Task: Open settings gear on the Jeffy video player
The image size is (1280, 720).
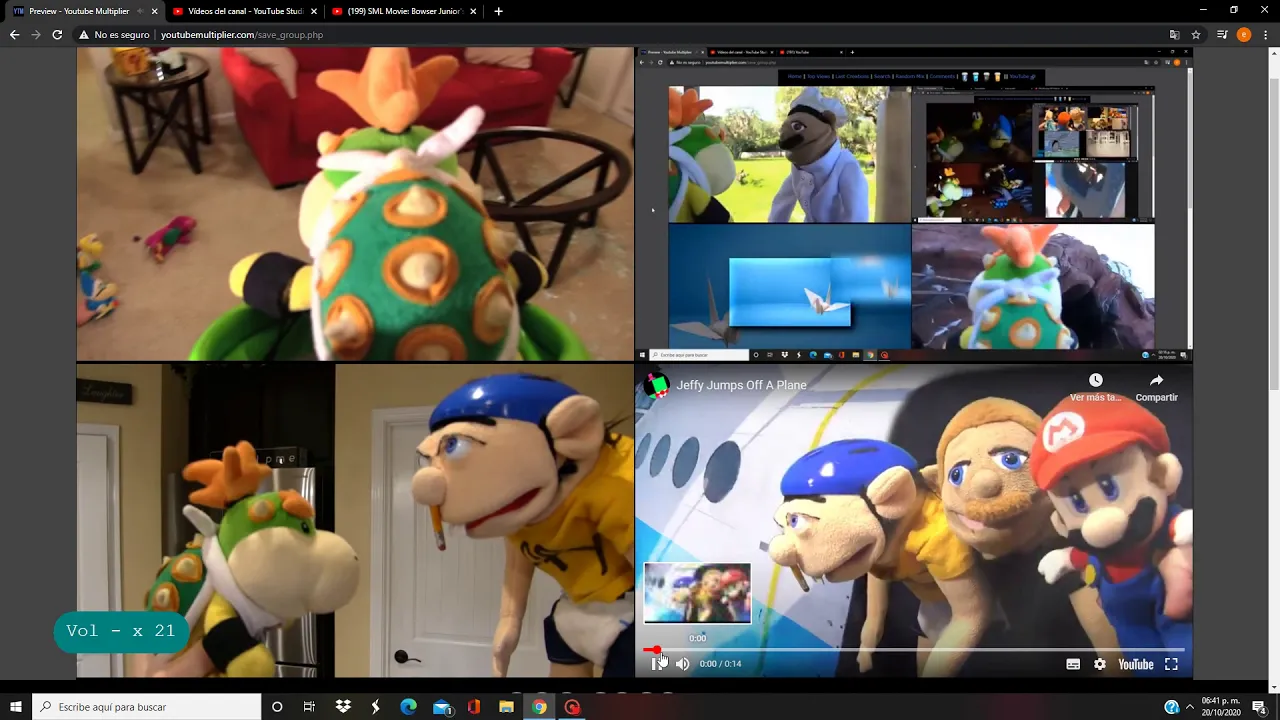Action: point(1100,664)
